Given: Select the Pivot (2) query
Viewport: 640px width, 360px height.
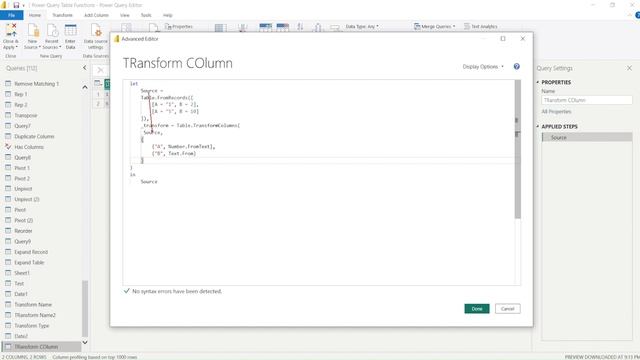Looking at the screenshot, I should [24, 220].
